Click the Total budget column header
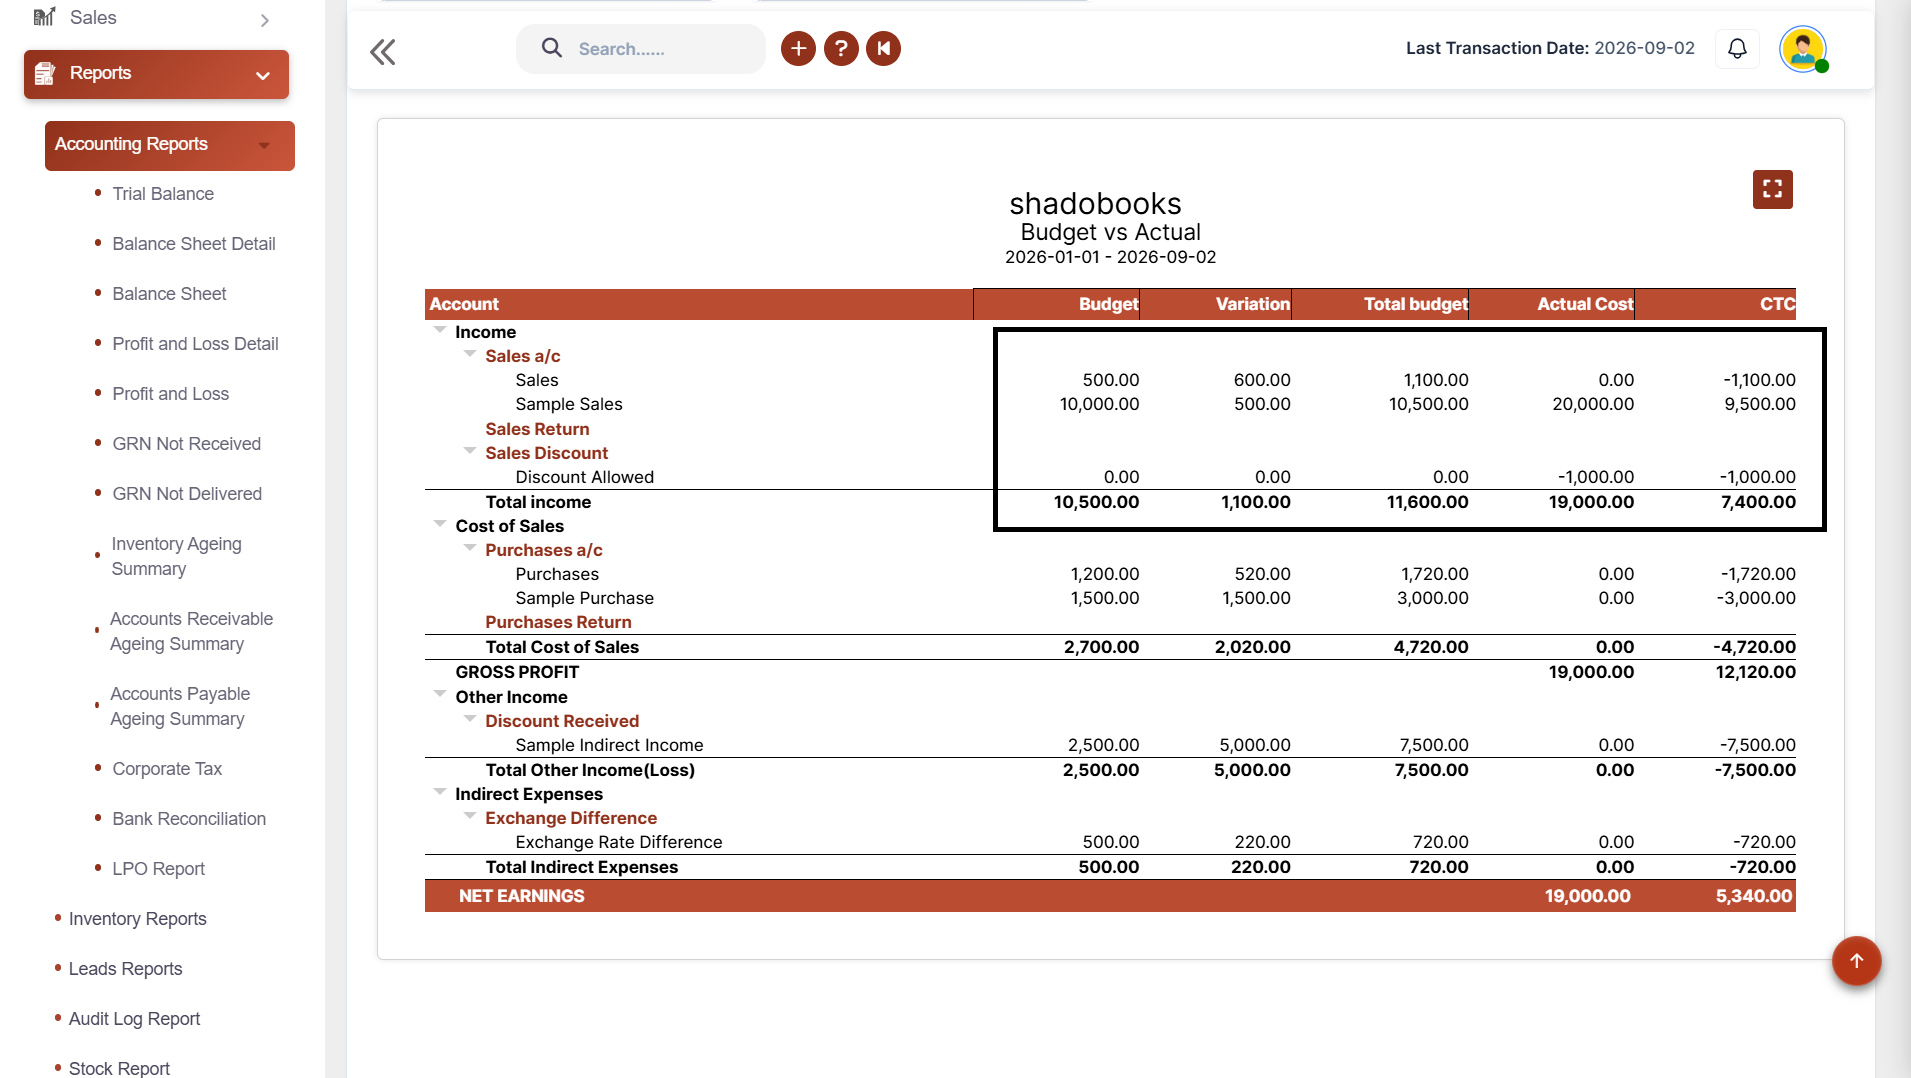This screenshot has height=1078, width=1911. [x=1380, y=304]
